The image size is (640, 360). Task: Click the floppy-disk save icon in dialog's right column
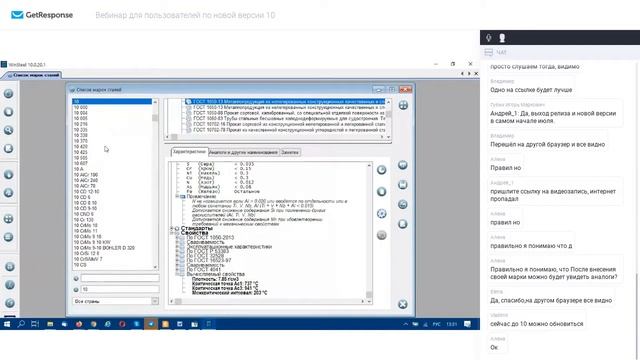[x=402, y=184]
